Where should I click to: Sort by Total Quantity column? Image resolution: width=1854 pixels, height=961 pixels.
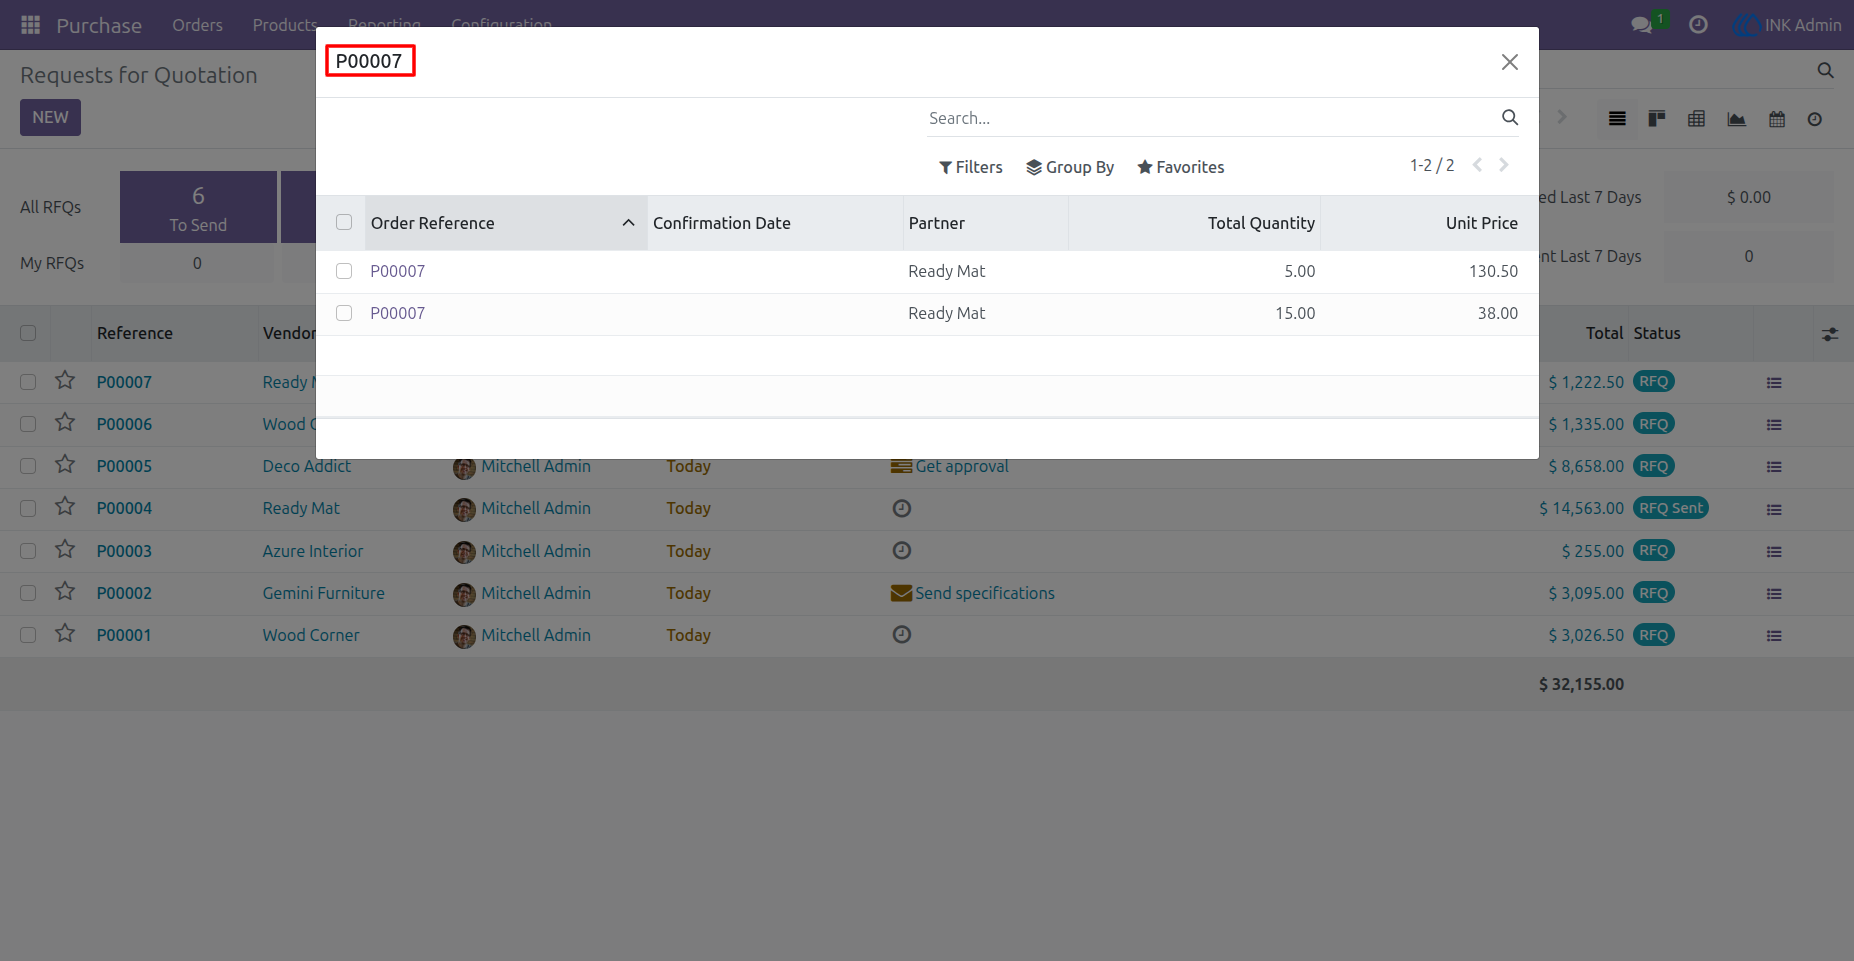coord(1194,223)
